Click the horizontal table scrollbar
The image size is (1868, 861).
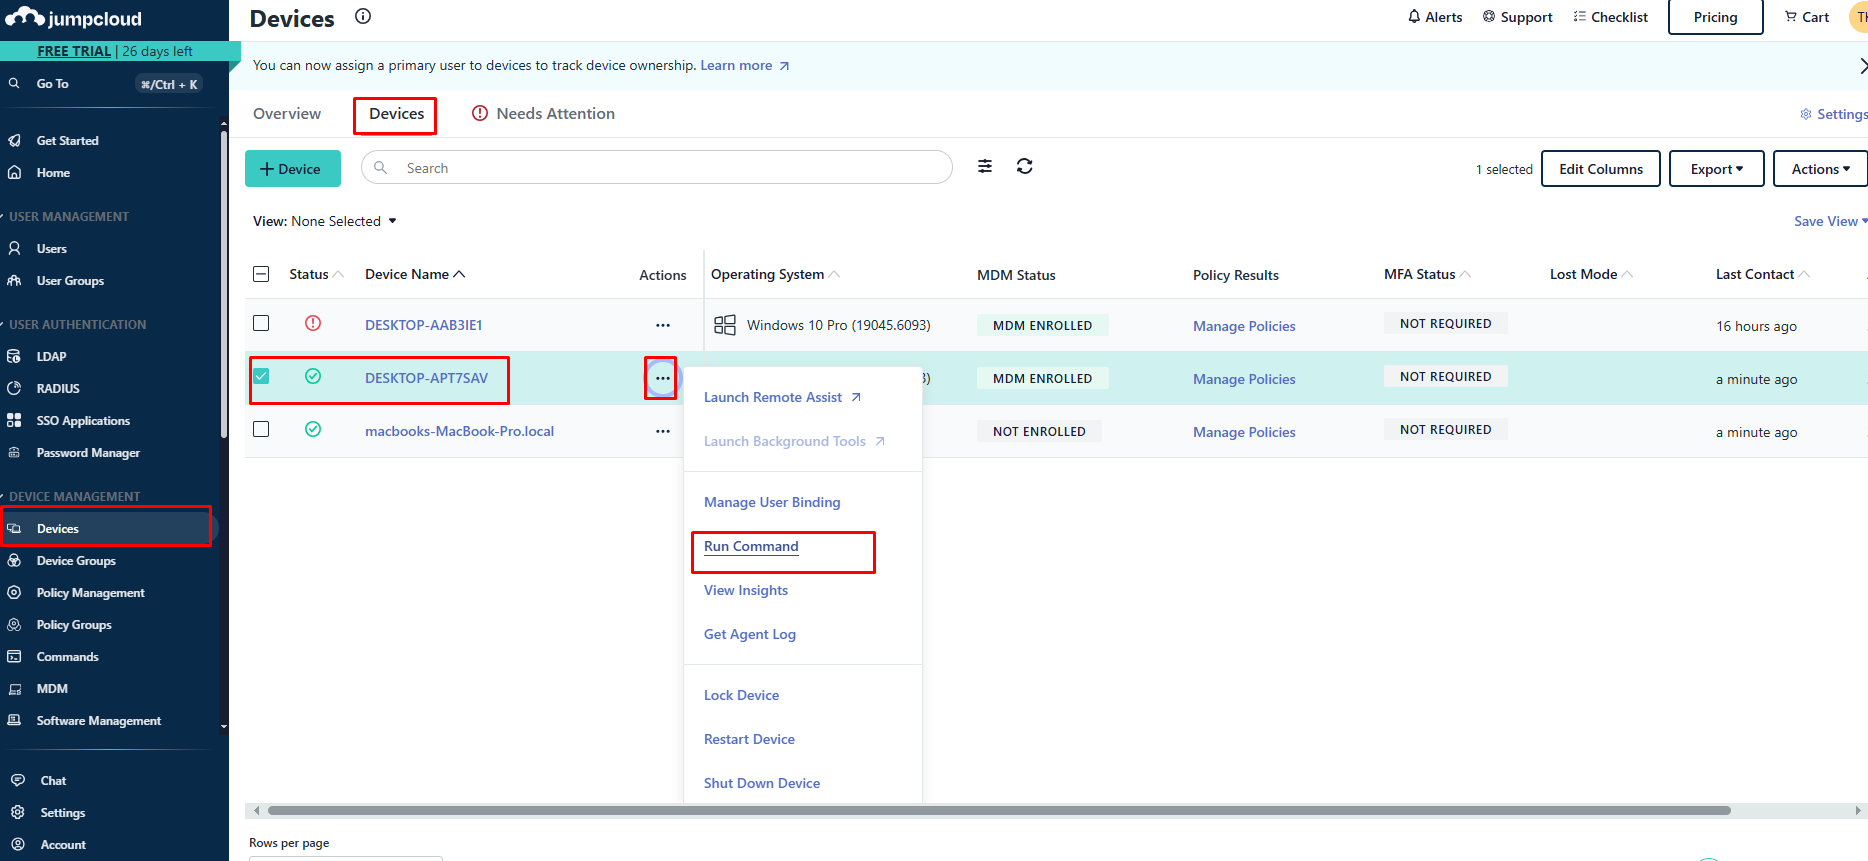[999, 810]
